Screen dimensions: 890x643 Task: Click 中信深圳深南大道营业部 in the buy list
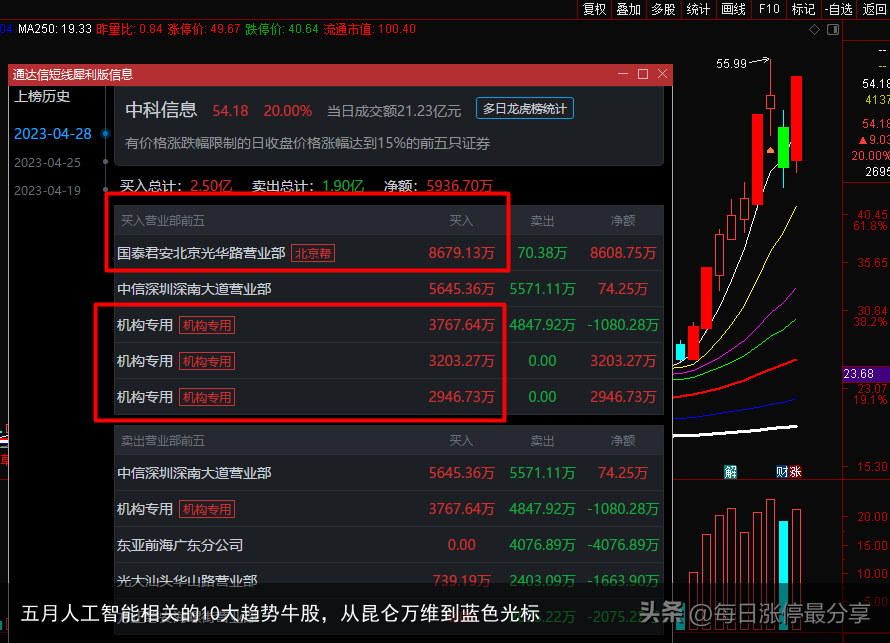(x=194, y=289)
